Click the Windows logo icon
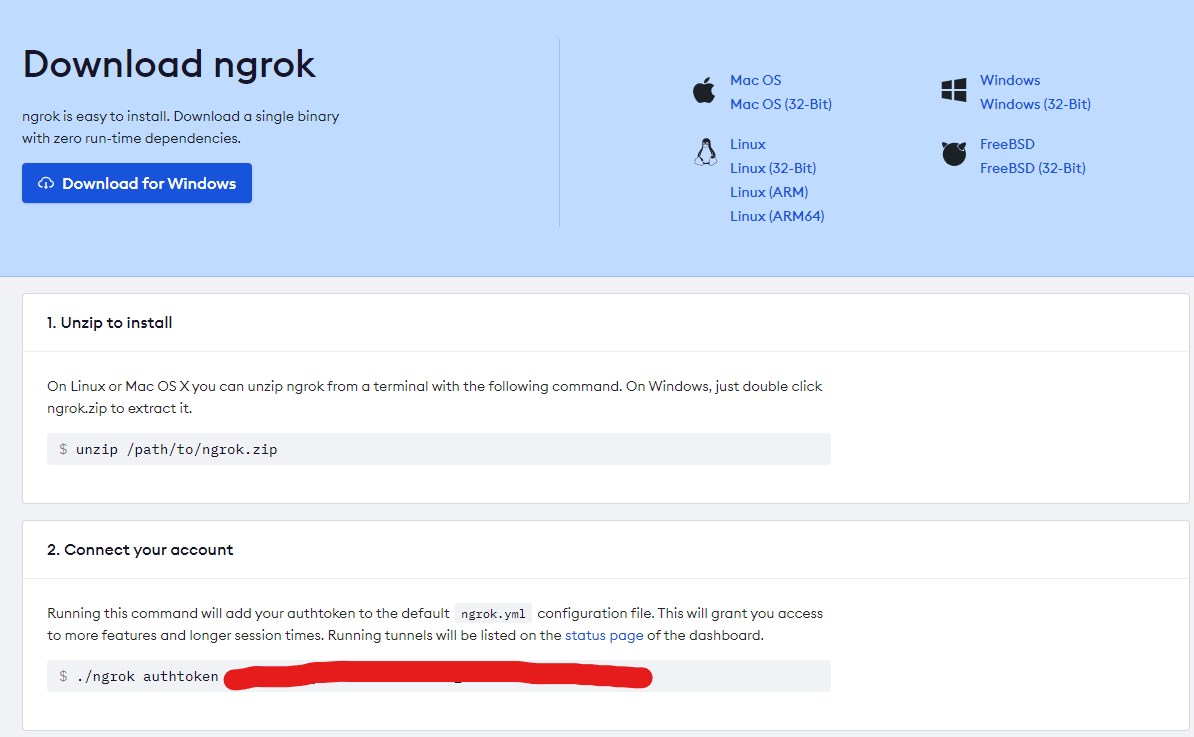 tap(953, 90)
